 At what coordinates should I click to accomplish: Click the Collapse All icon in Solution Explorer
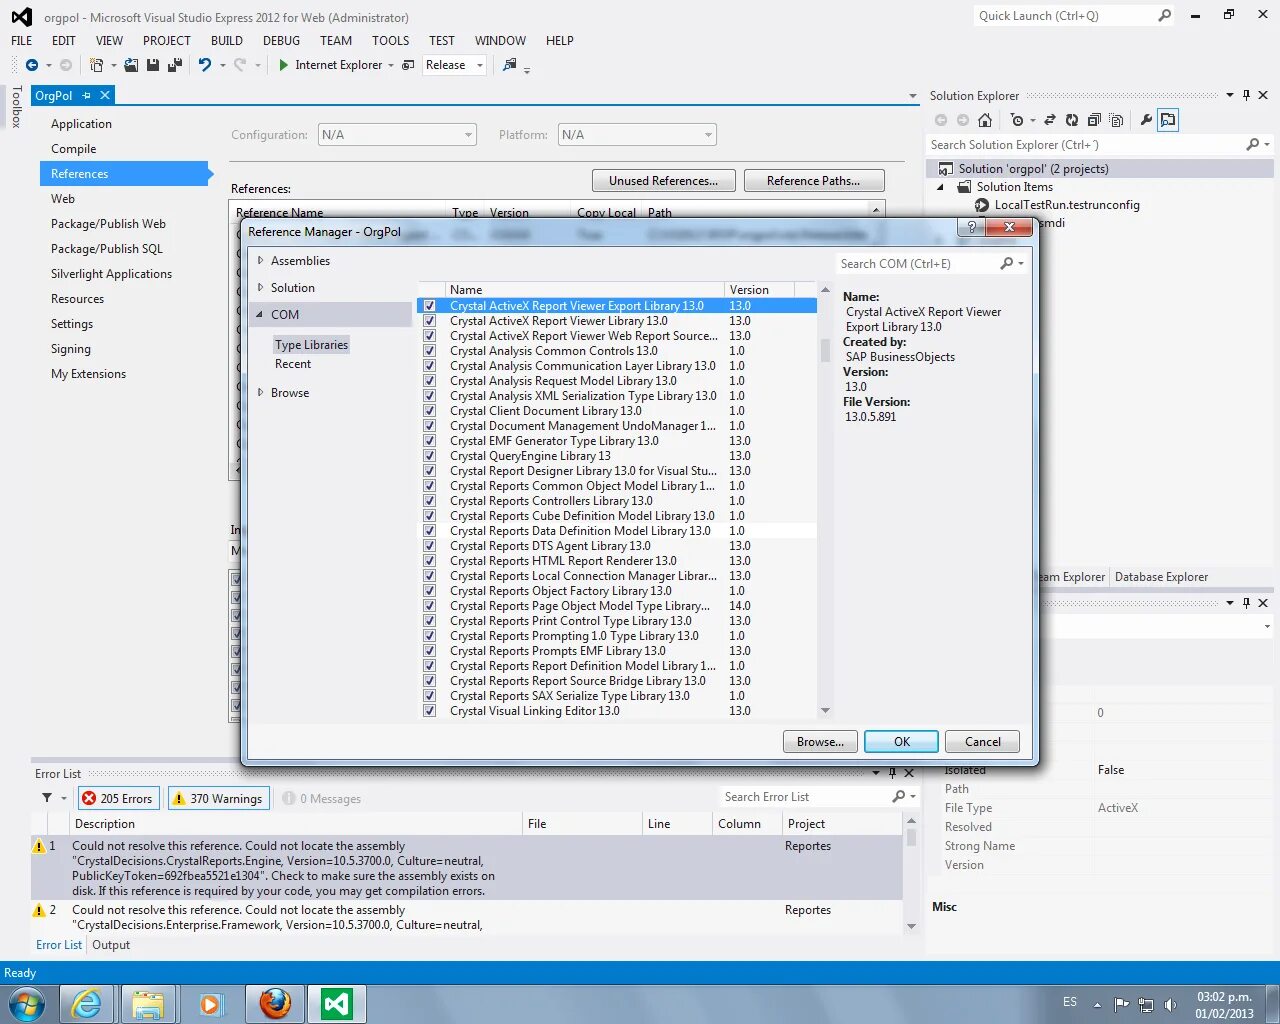[1094, 120]
